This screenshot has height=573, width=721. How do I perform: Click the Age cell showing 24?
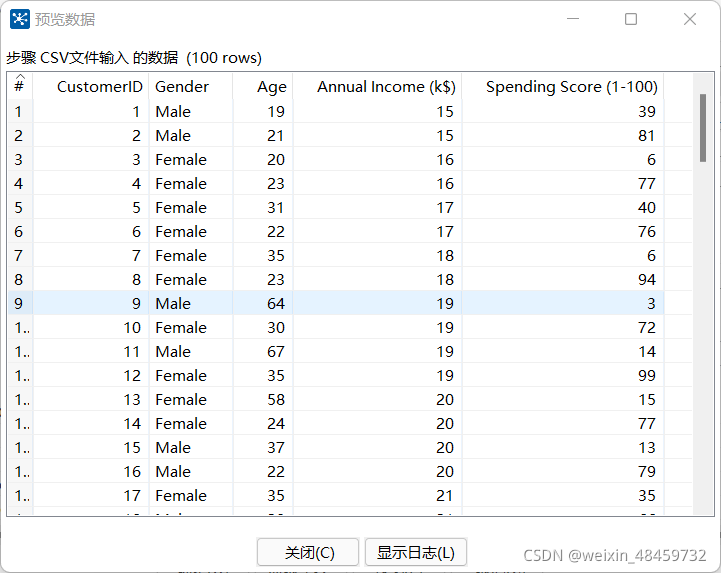pyautogui.click(x=263, y=424)
